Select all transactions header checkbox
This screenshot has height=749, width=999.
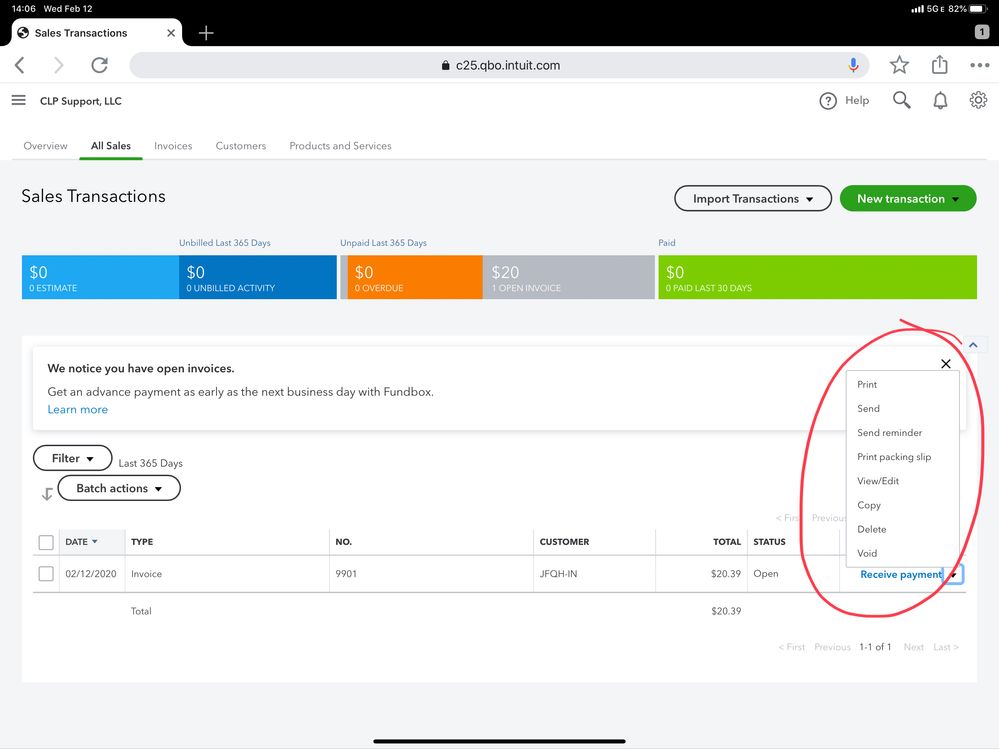pos(46,542)
